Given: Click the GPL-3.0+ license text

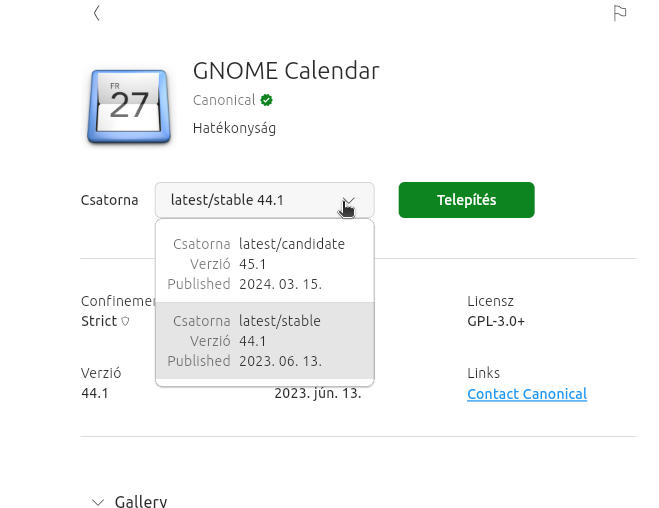Looking at the screenshot, I should (x=496, y=321).
